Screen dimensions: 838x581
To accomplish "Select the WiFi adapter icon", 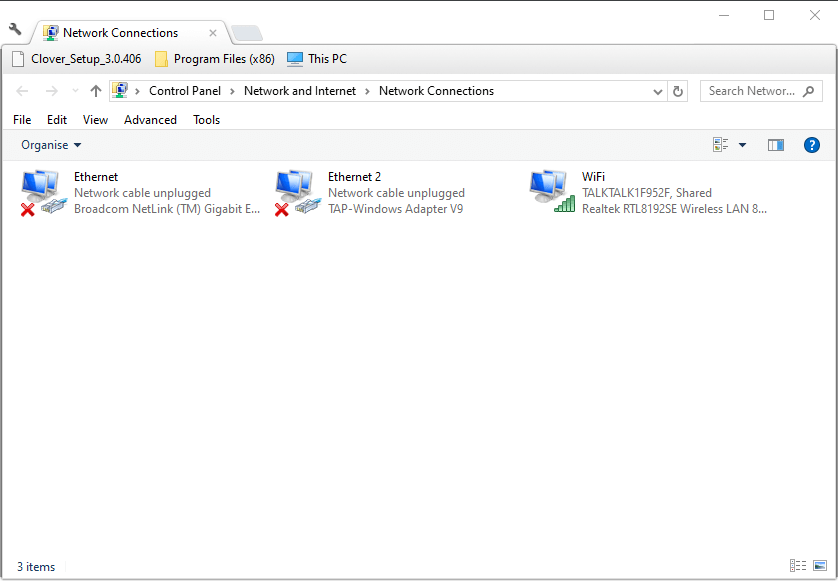I will pyautogui.click(x=552, y=191).
